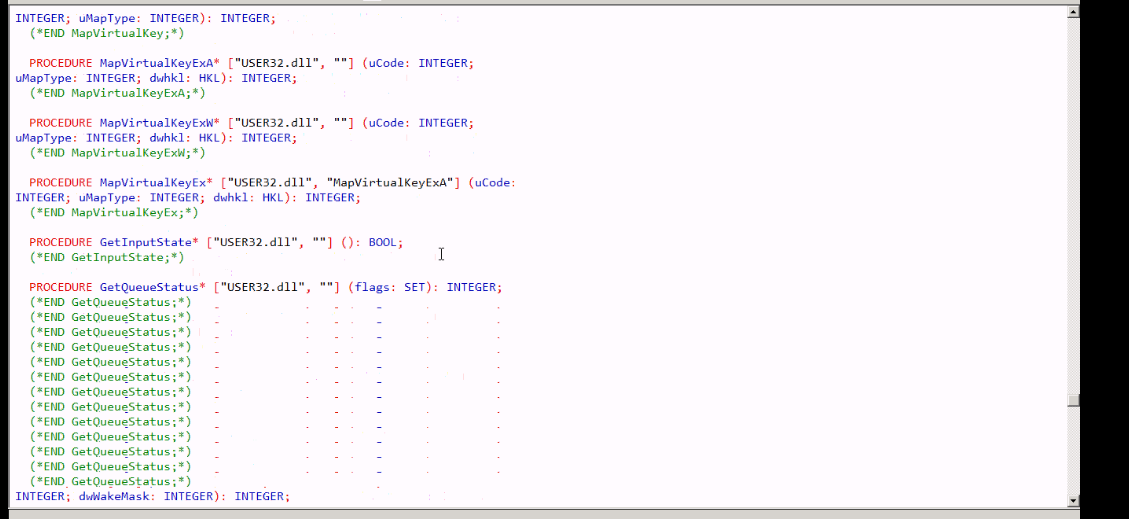Click the vertical scrollbar thumb
This screenshot has width=1129, height=519.
tap(1073, 400)
